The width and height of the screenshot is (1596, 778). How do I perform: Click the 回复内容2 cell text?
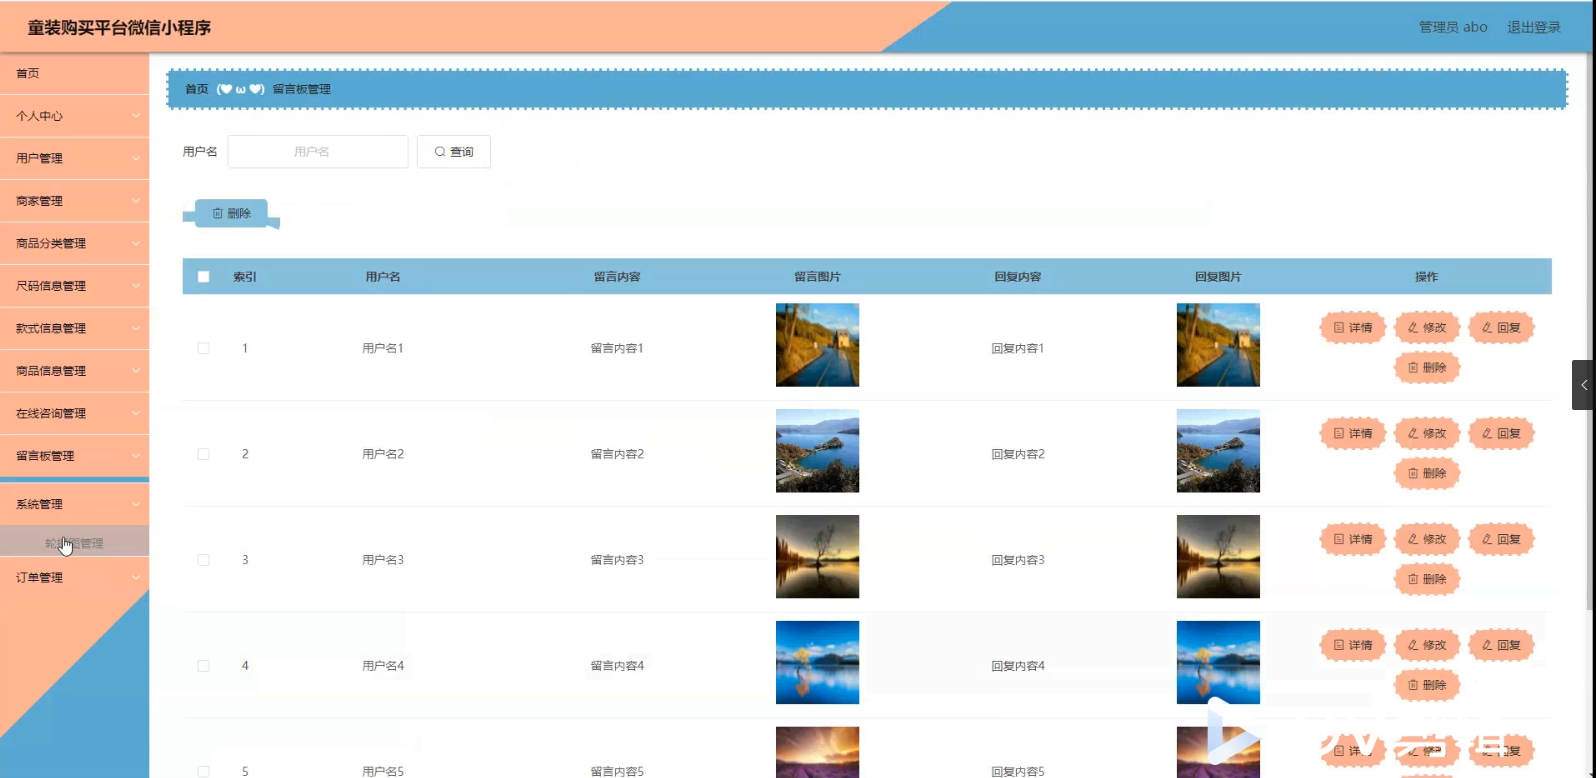[1018, 454]
